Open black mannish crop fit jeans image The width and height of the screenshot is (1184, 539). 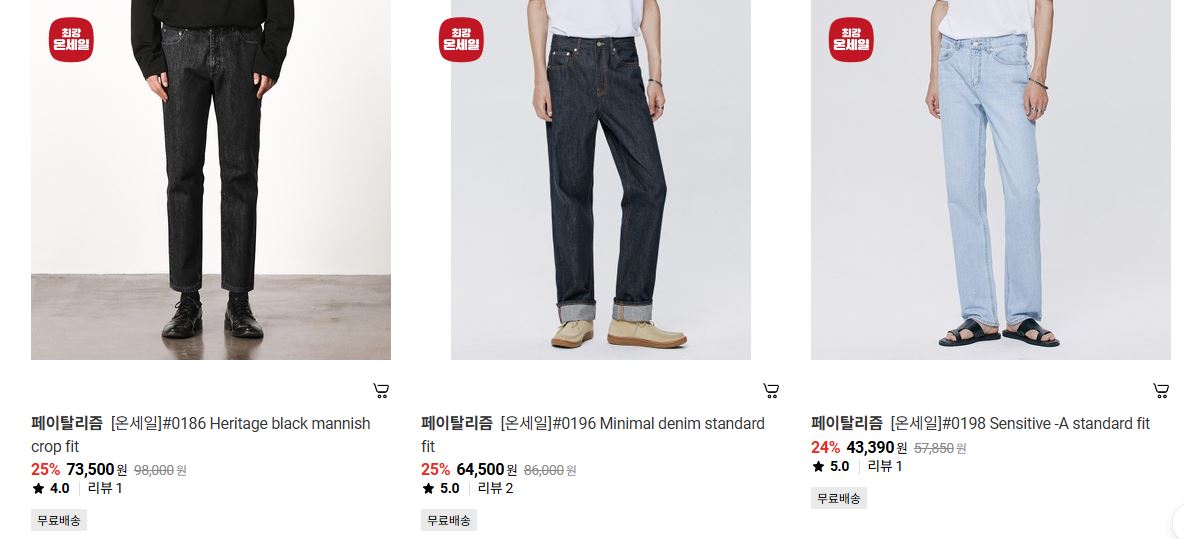(211, 180)
